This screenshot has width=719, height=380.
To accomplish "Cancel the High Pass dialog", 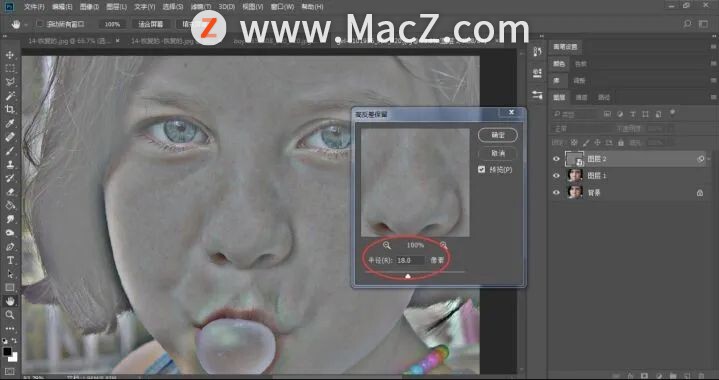I will [x=498, y=154].
